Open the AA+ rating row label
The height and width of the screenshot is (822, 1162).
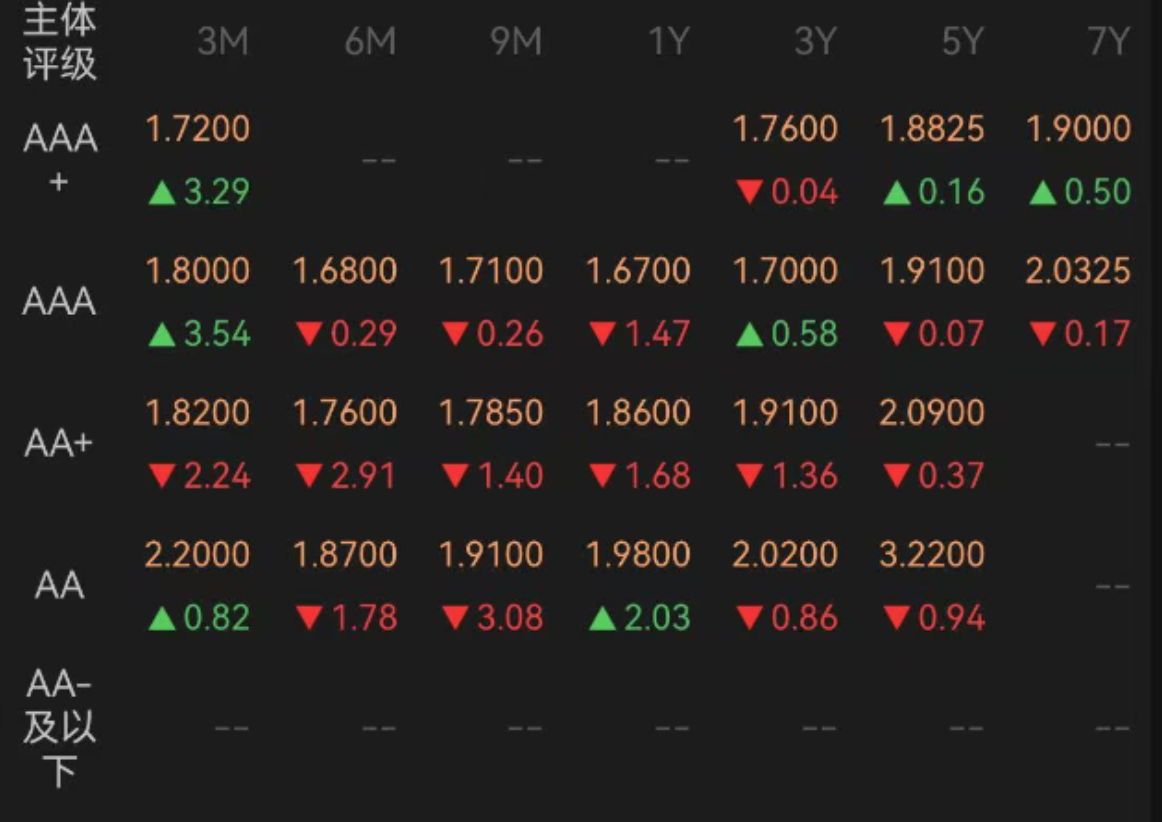[58, 443]
